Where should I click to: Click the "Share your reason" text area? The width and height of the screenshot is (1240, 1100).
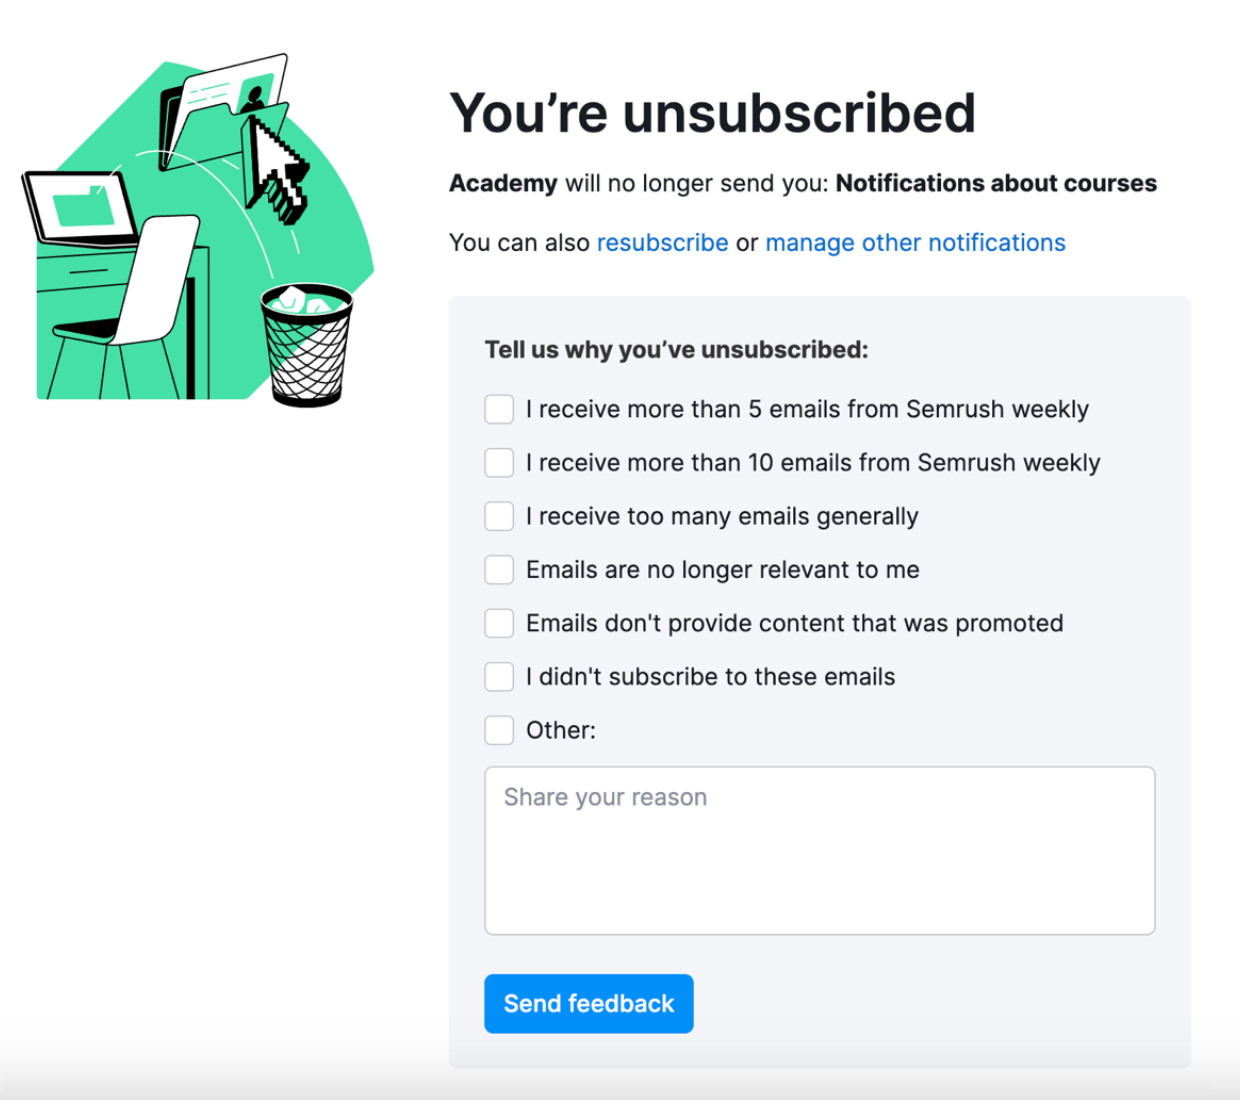pos(820,850)
